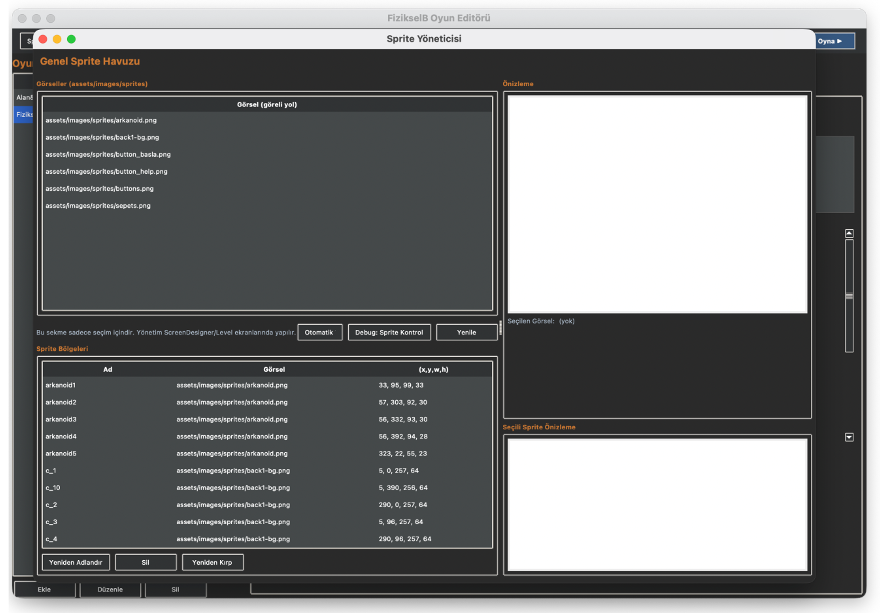Select the arkanoid1 sprite region row
Screen dimensions: 880x614
[200, 385]
